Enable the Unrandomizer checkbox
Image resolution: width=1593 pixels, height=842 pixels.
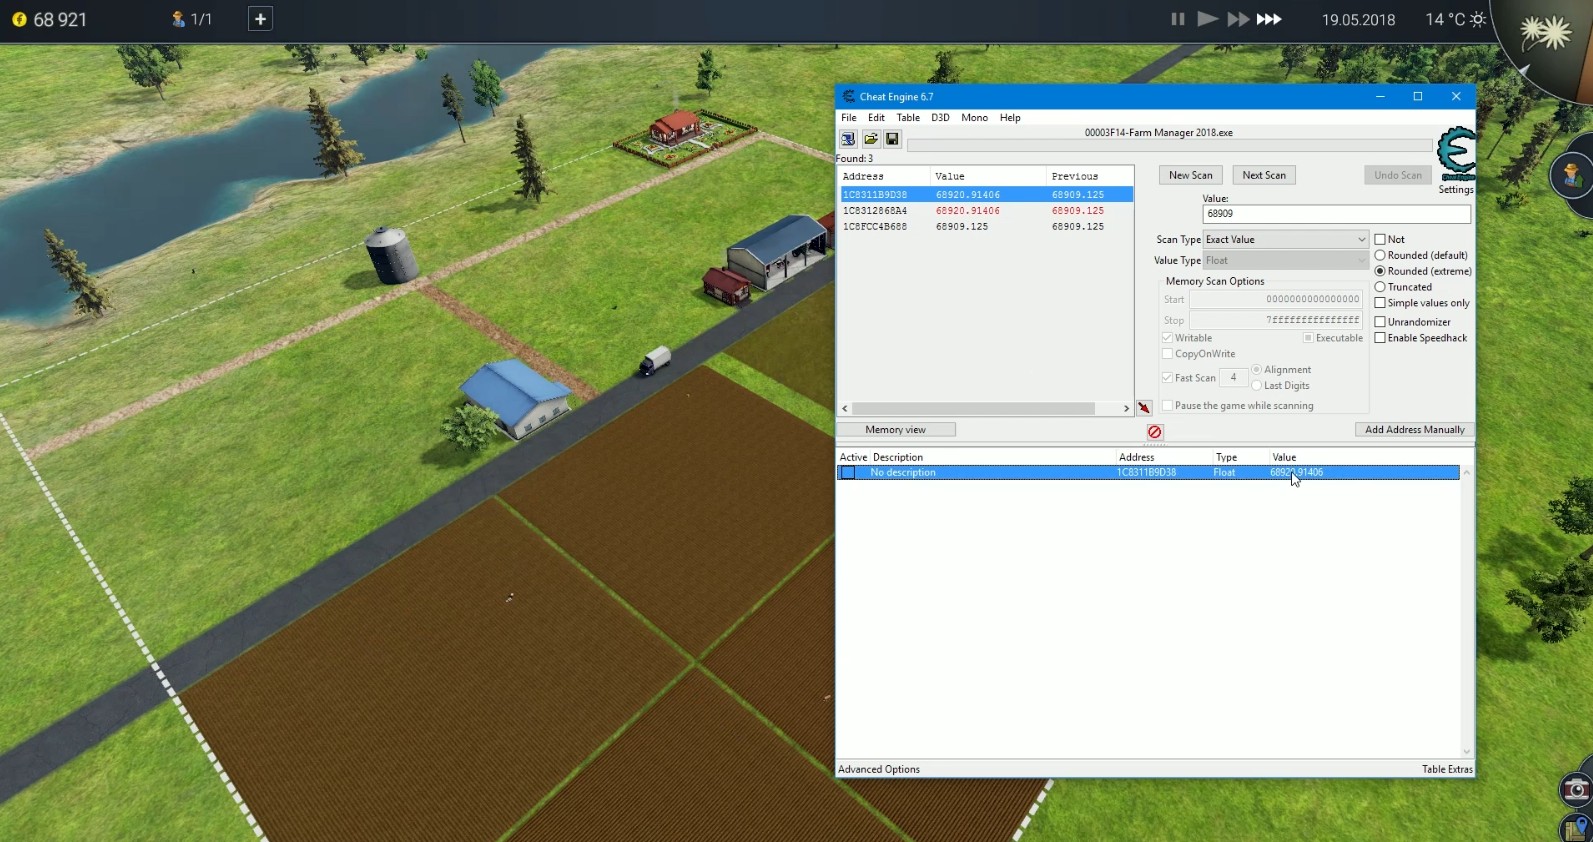click(1380, 322)
